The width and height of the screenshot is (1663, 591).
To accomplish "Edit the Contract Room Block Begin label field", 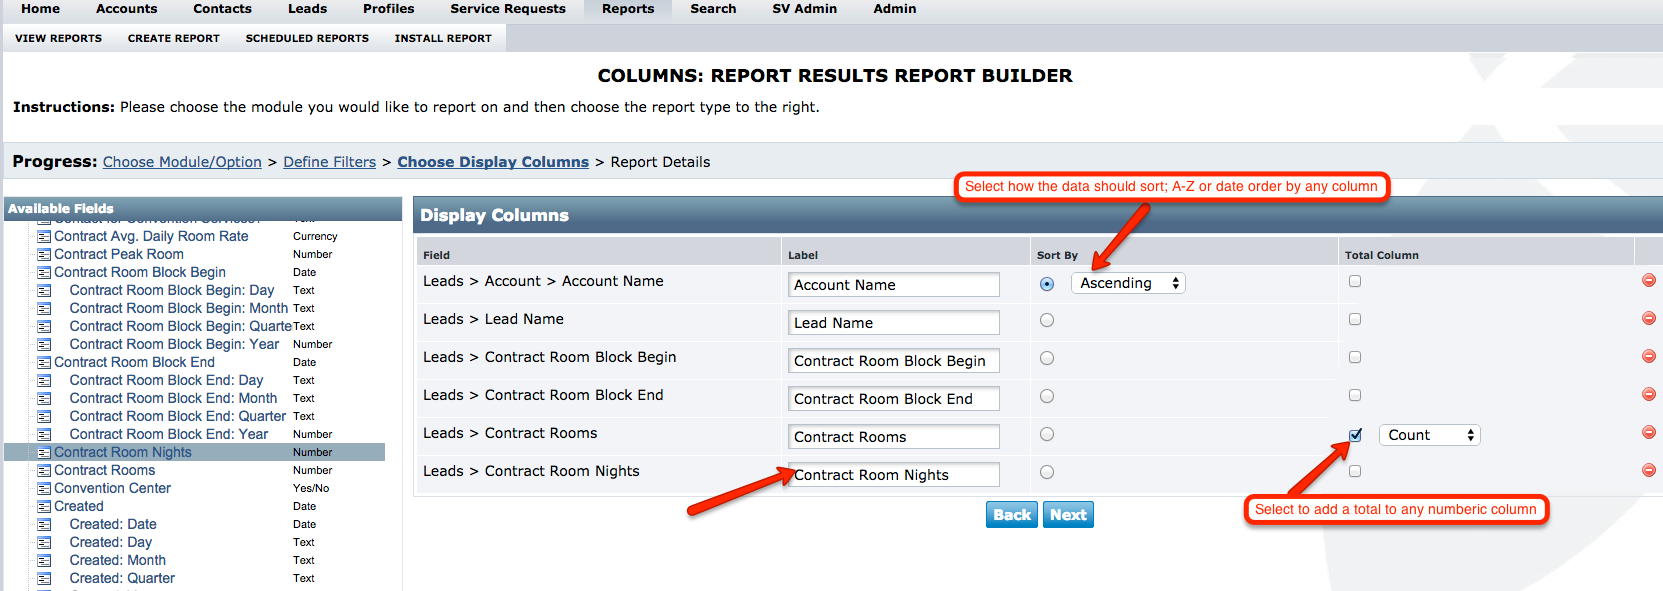I will click(894, 361).
